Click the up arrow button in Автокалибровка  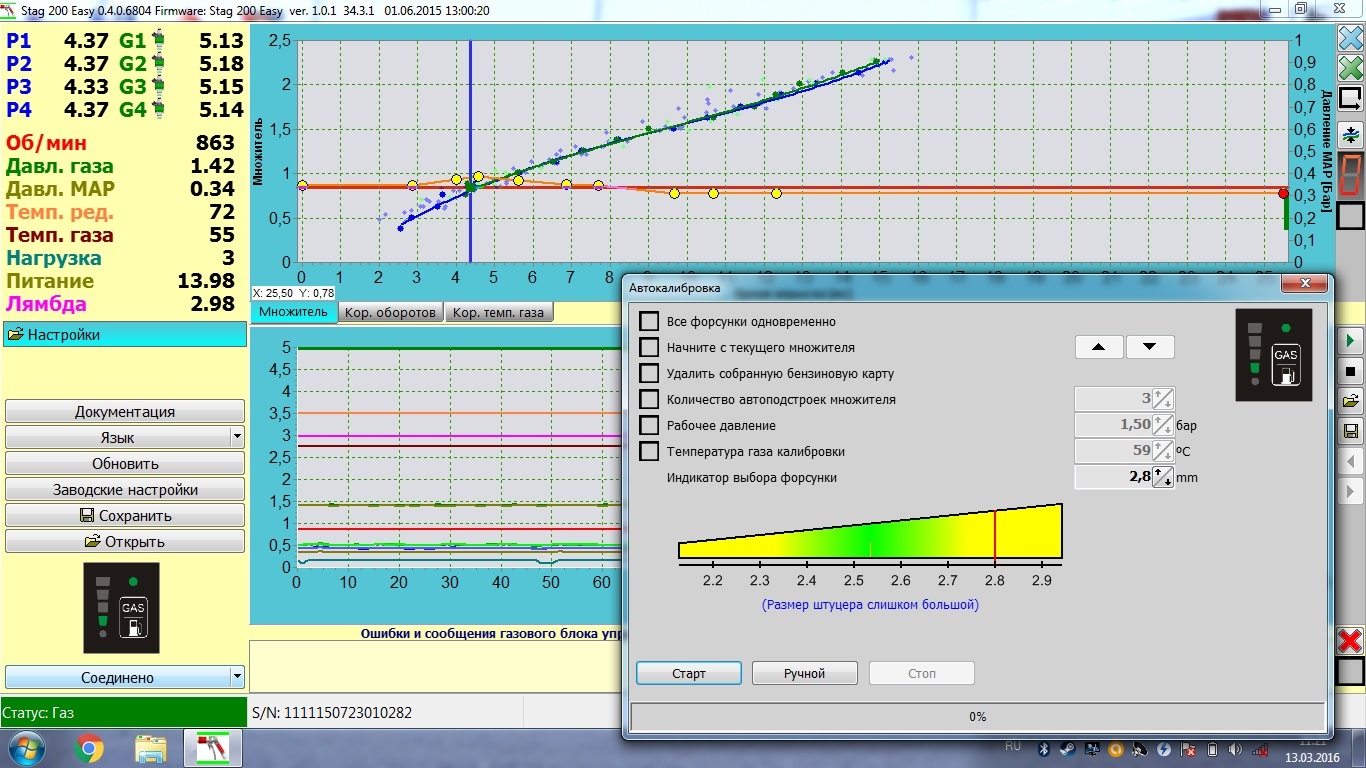[1099, 347]
